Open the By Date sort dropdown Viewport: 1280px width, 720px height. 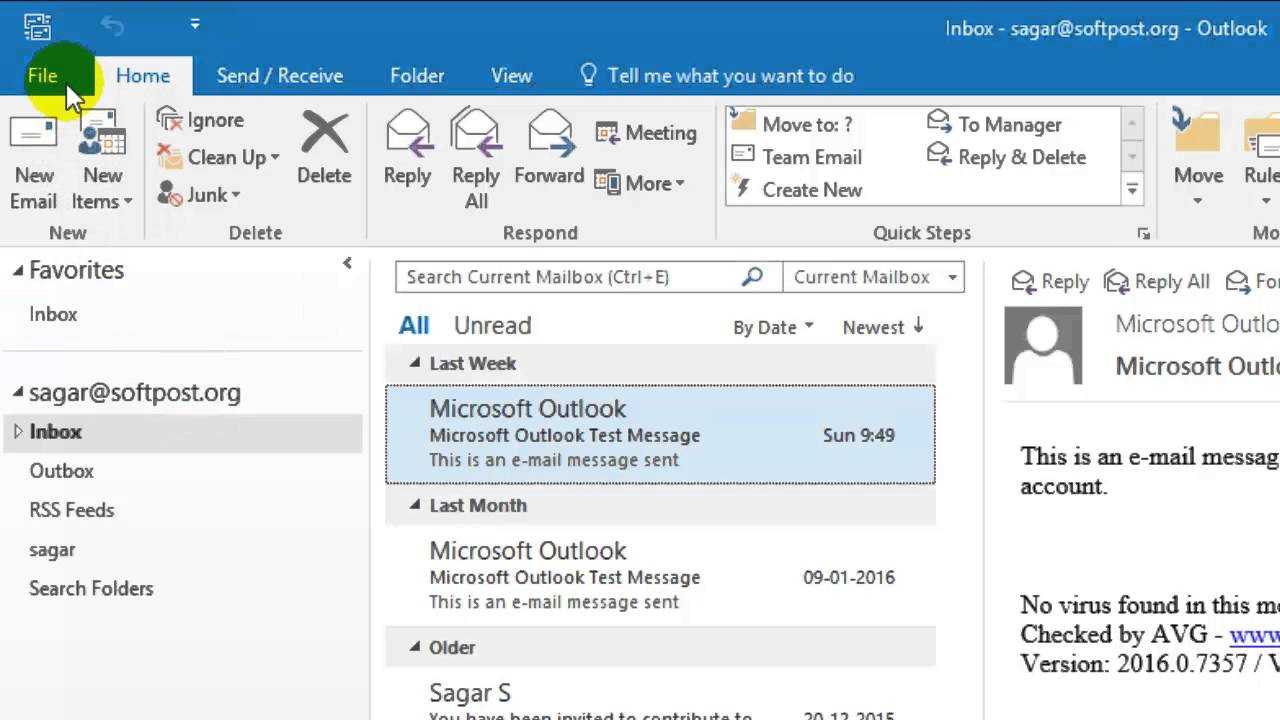pyautogui.click(x=773, y=327)
